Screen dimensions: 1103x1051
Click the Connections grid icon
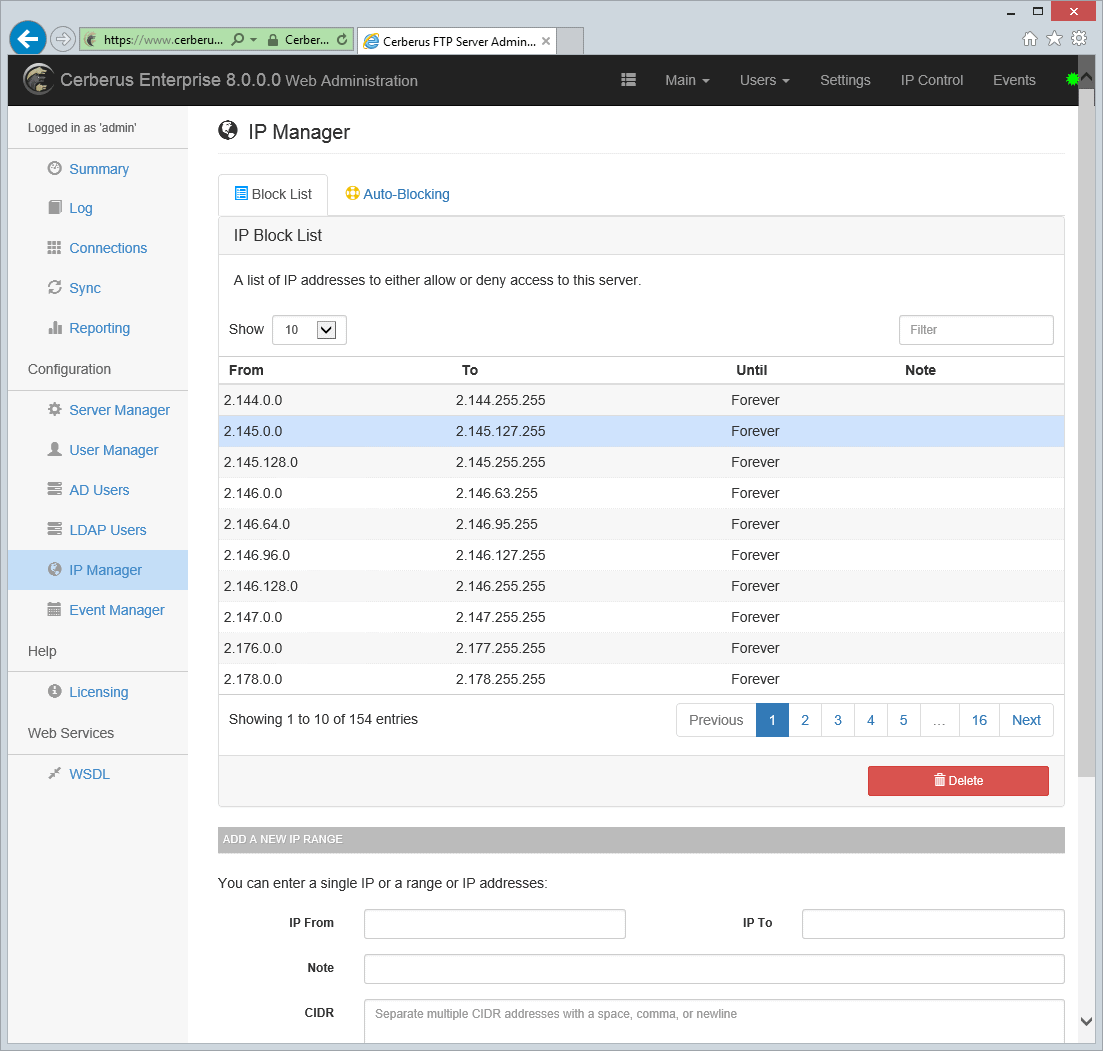click(54, 248)
